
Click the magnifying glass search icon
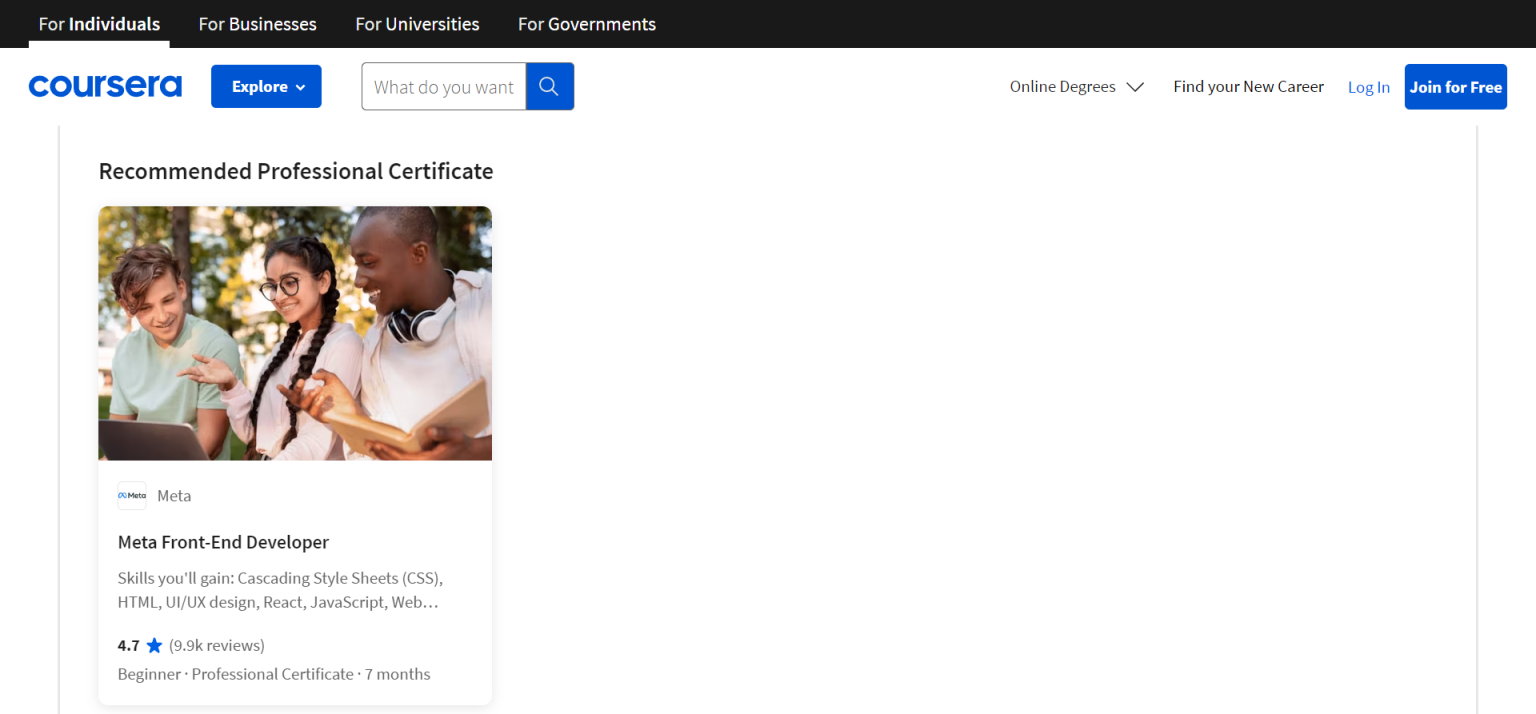point(549,87)
